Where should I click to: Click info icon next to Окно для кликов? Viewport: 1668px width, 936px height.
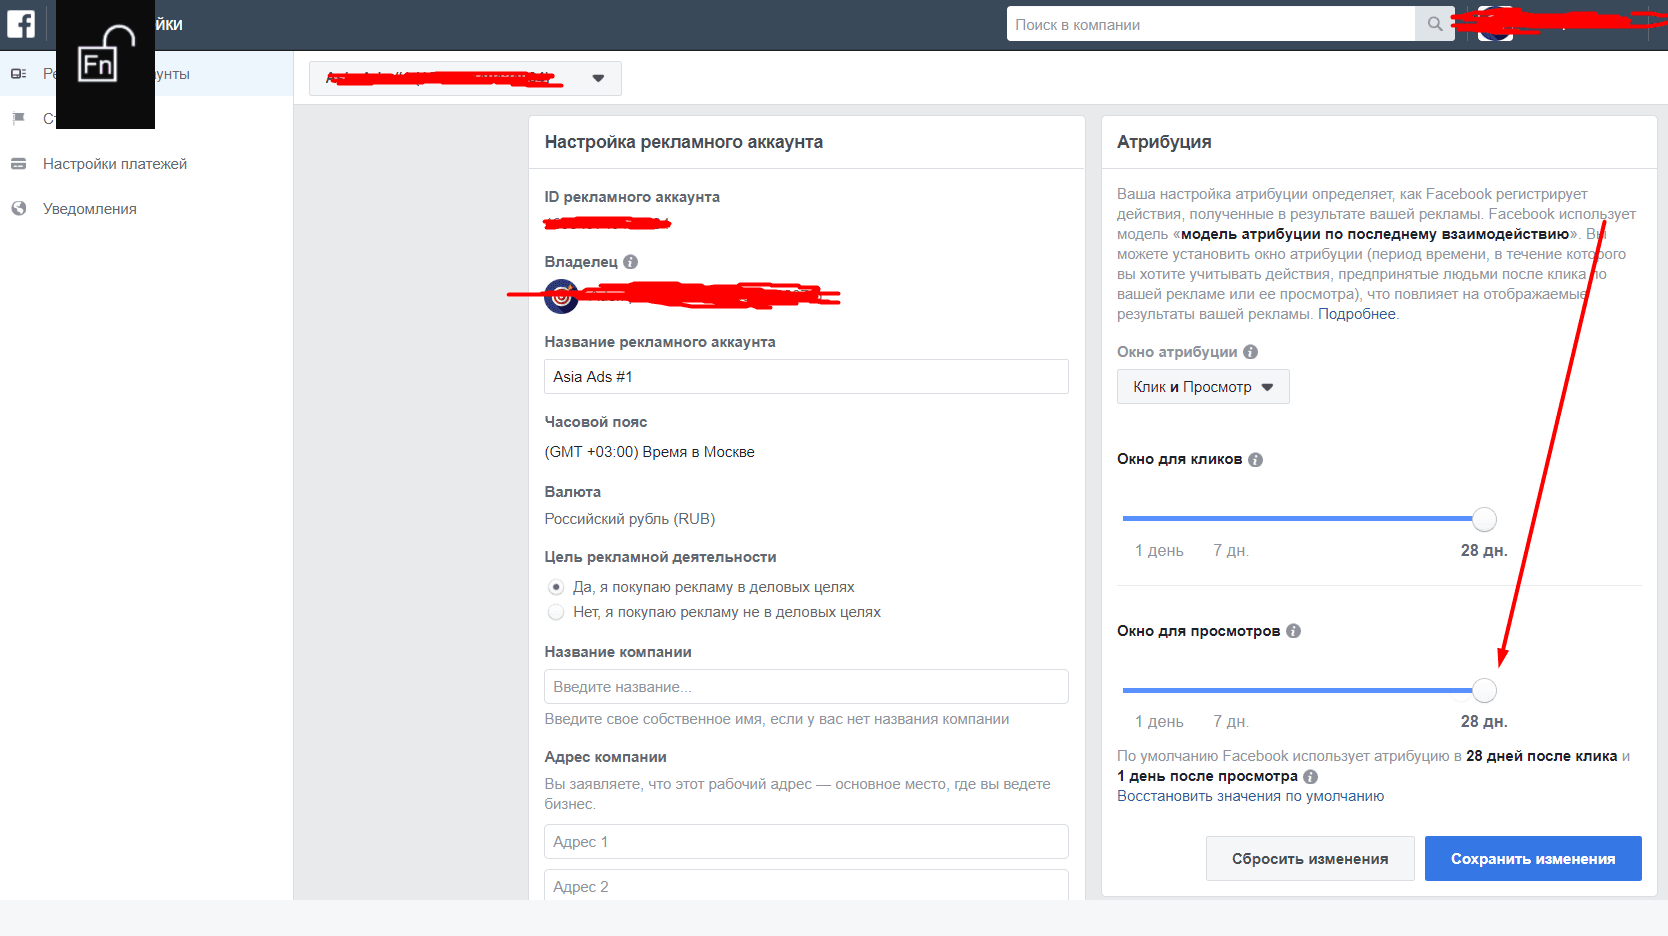click(1255, 460)
